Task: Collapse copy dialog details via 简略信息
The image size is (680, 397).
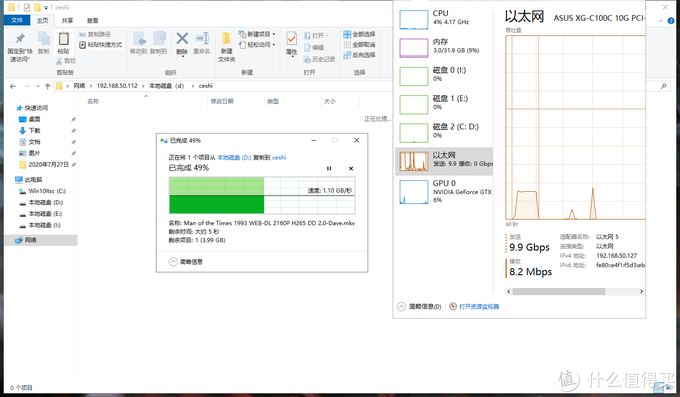Action: point(186,262)
